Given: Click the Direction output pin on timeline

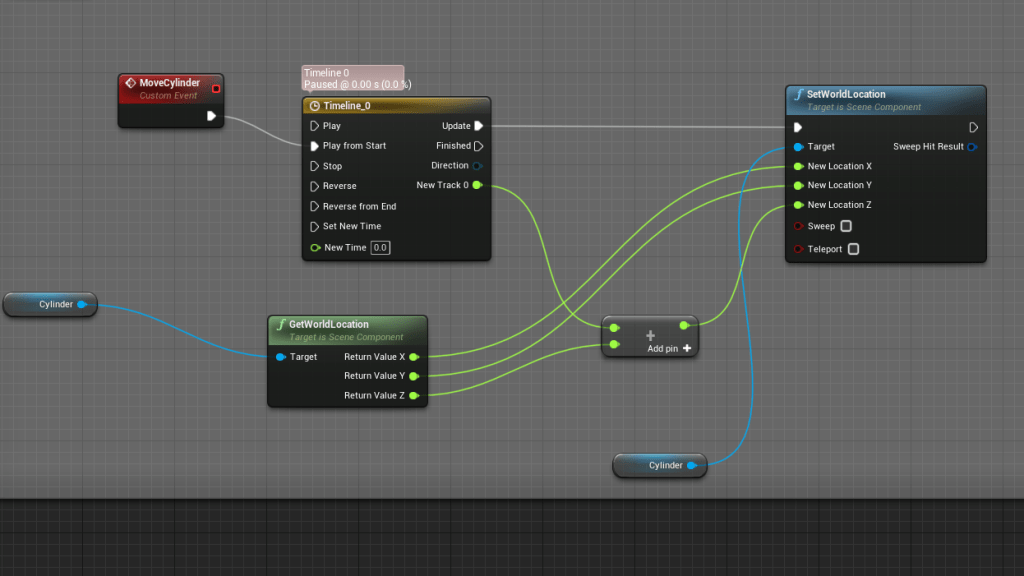Looking at the screenshot, I should coord(477,166).
